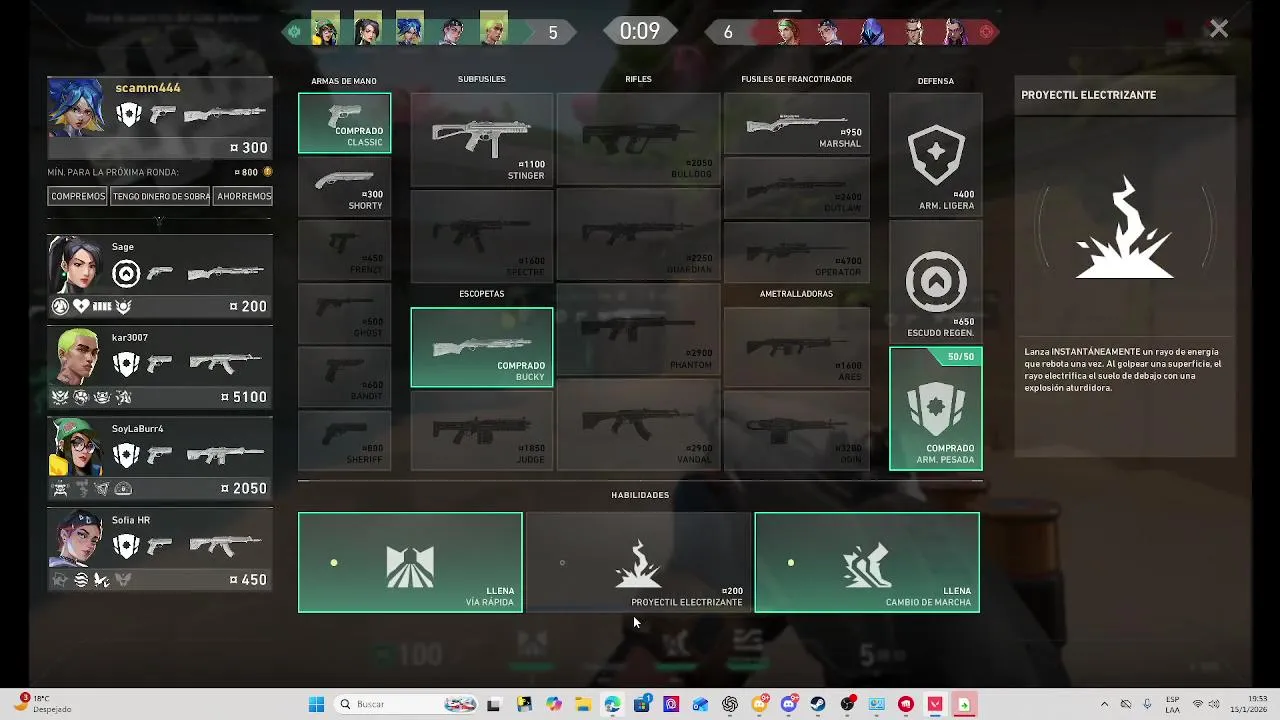The height and width of the screenshot is (720, 1280).
Task: Click the Subfusiles category header
Action: (481, 79)
